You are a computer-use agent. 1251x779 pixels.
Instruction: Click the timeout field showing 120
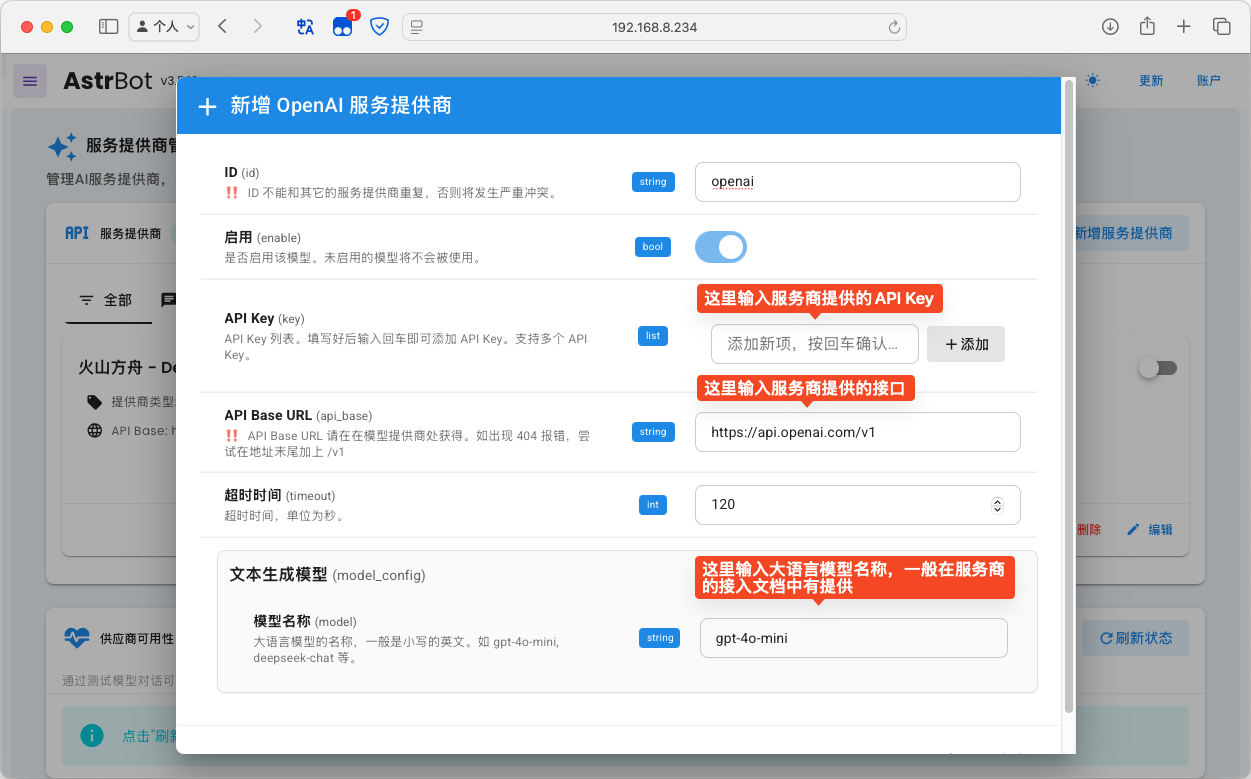click(857, 505)
